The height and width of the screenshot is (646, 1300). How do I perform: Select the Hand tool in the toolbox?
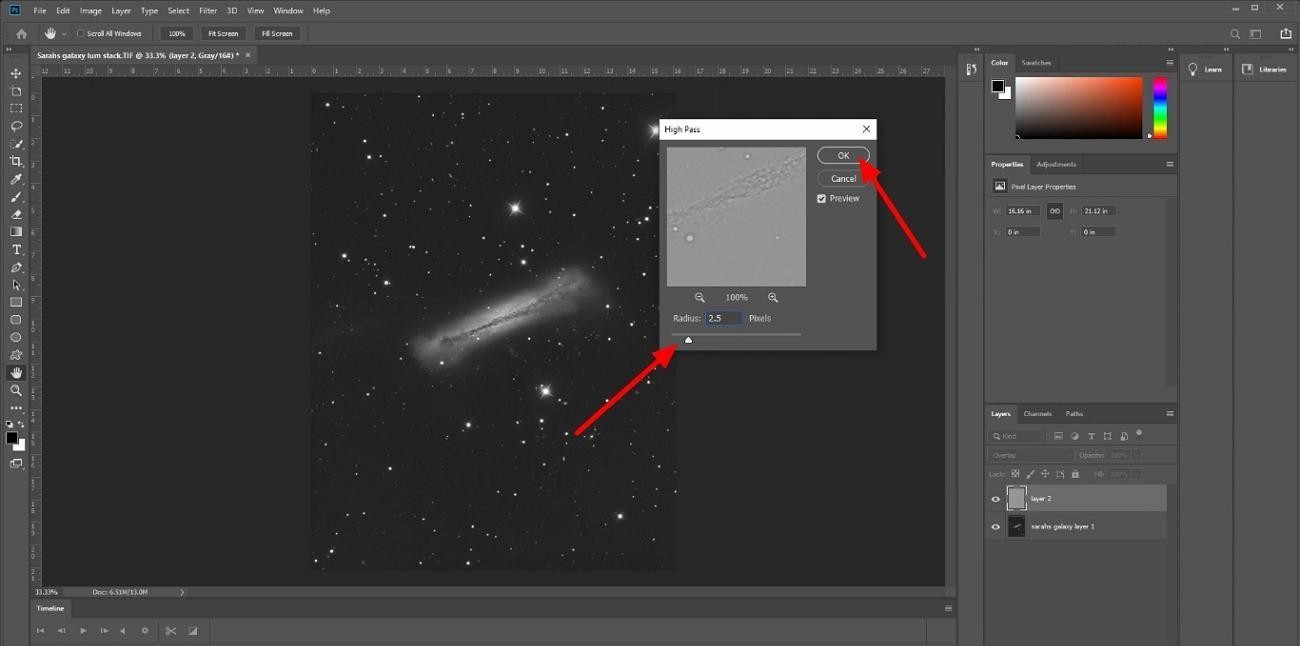16,373
